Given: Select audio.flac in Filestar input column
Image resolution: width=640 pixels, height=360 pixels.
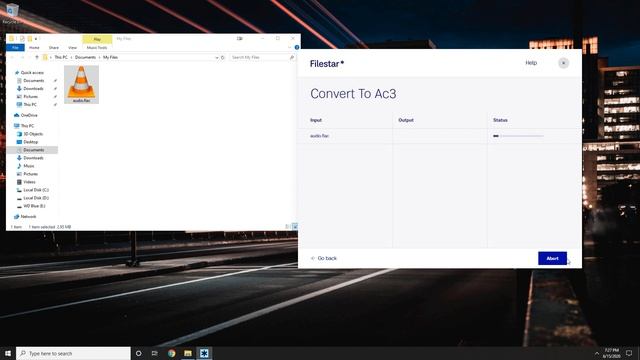Looking at the screenshot, I should [319, 136].
